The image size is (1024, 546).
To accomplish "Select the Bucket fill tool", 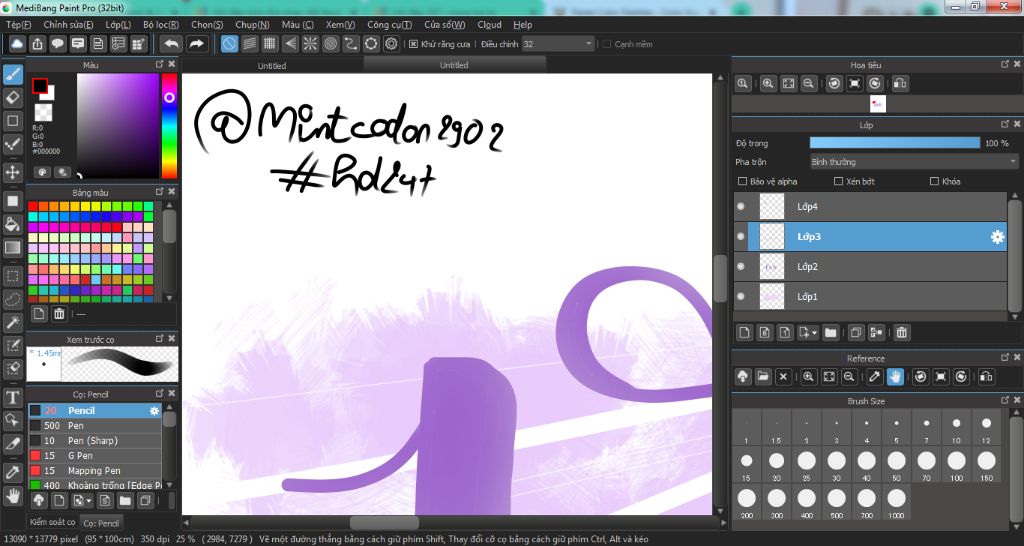I will [x=12, y=225].
